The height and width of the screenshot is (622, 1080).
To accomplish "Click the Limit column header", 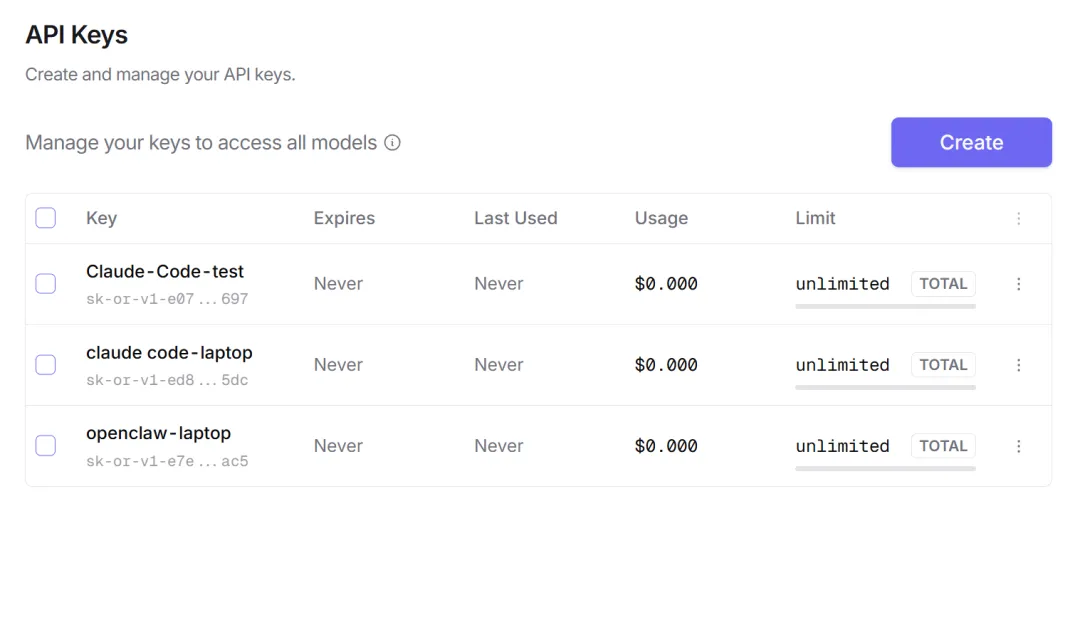I will pyautogui.click(x=815, y=218).
